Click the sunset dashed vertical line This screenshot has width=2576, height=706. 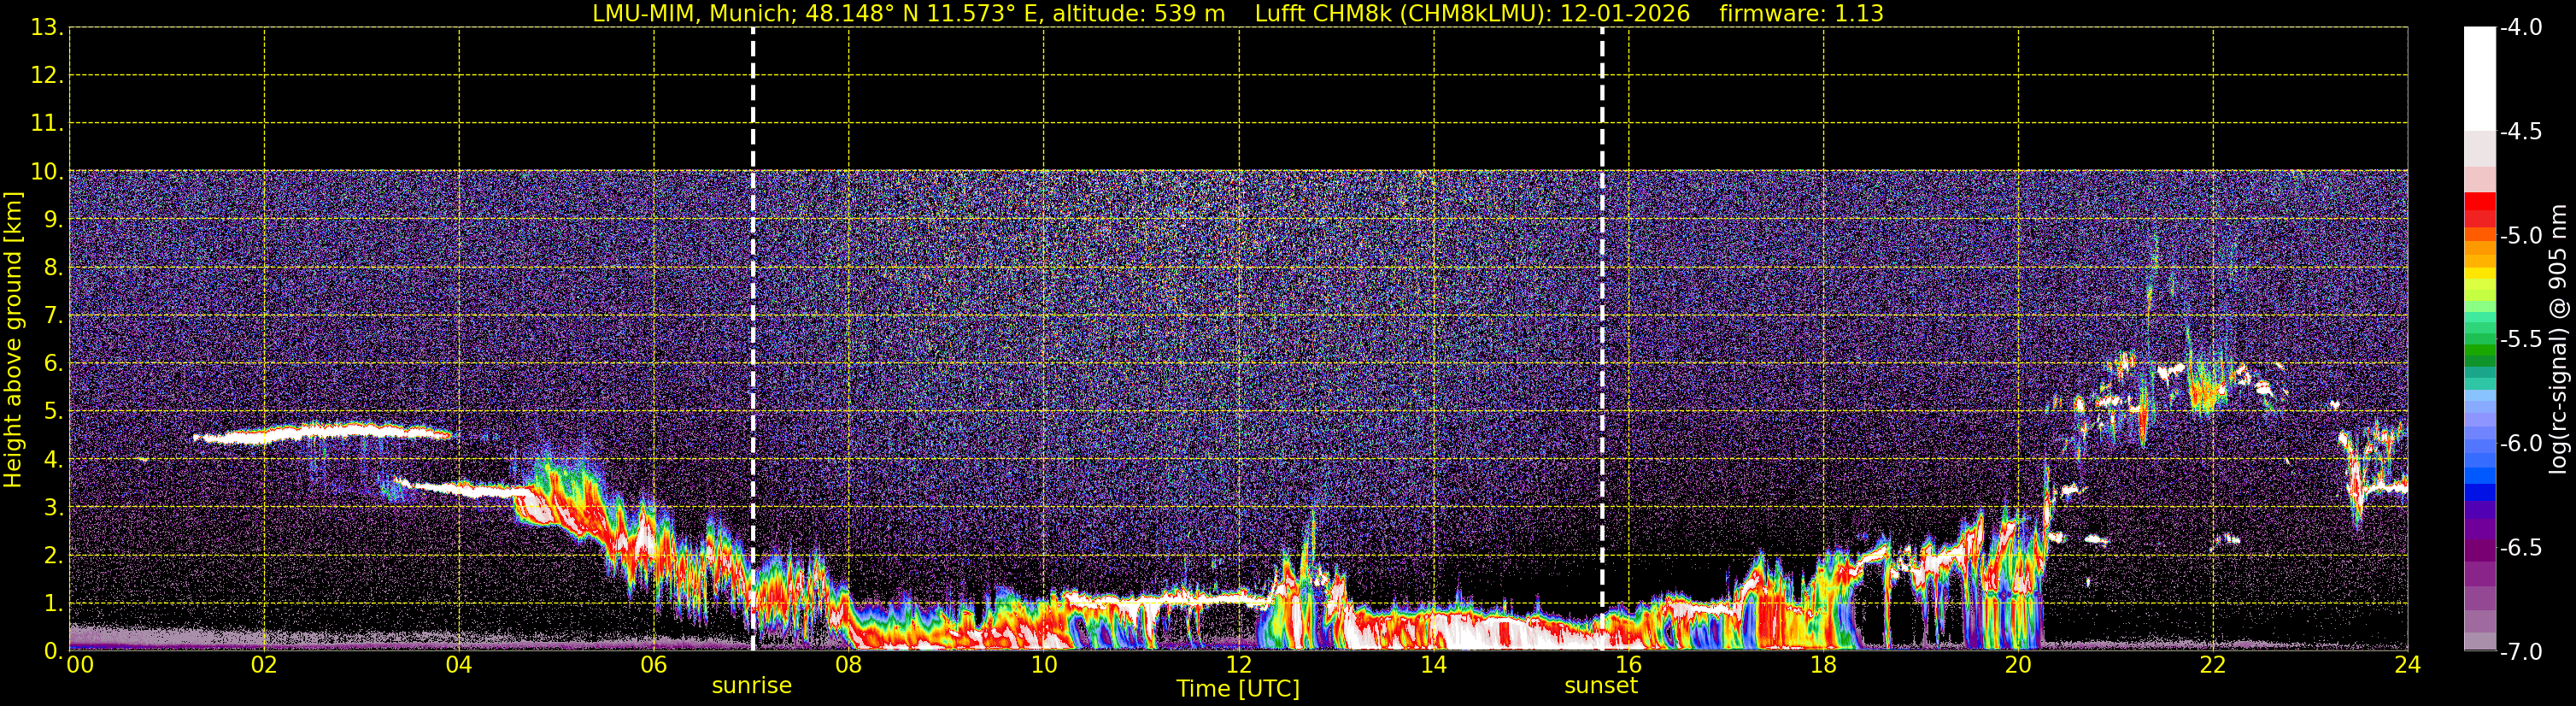pyautogui.click(x=1602, y=338)
